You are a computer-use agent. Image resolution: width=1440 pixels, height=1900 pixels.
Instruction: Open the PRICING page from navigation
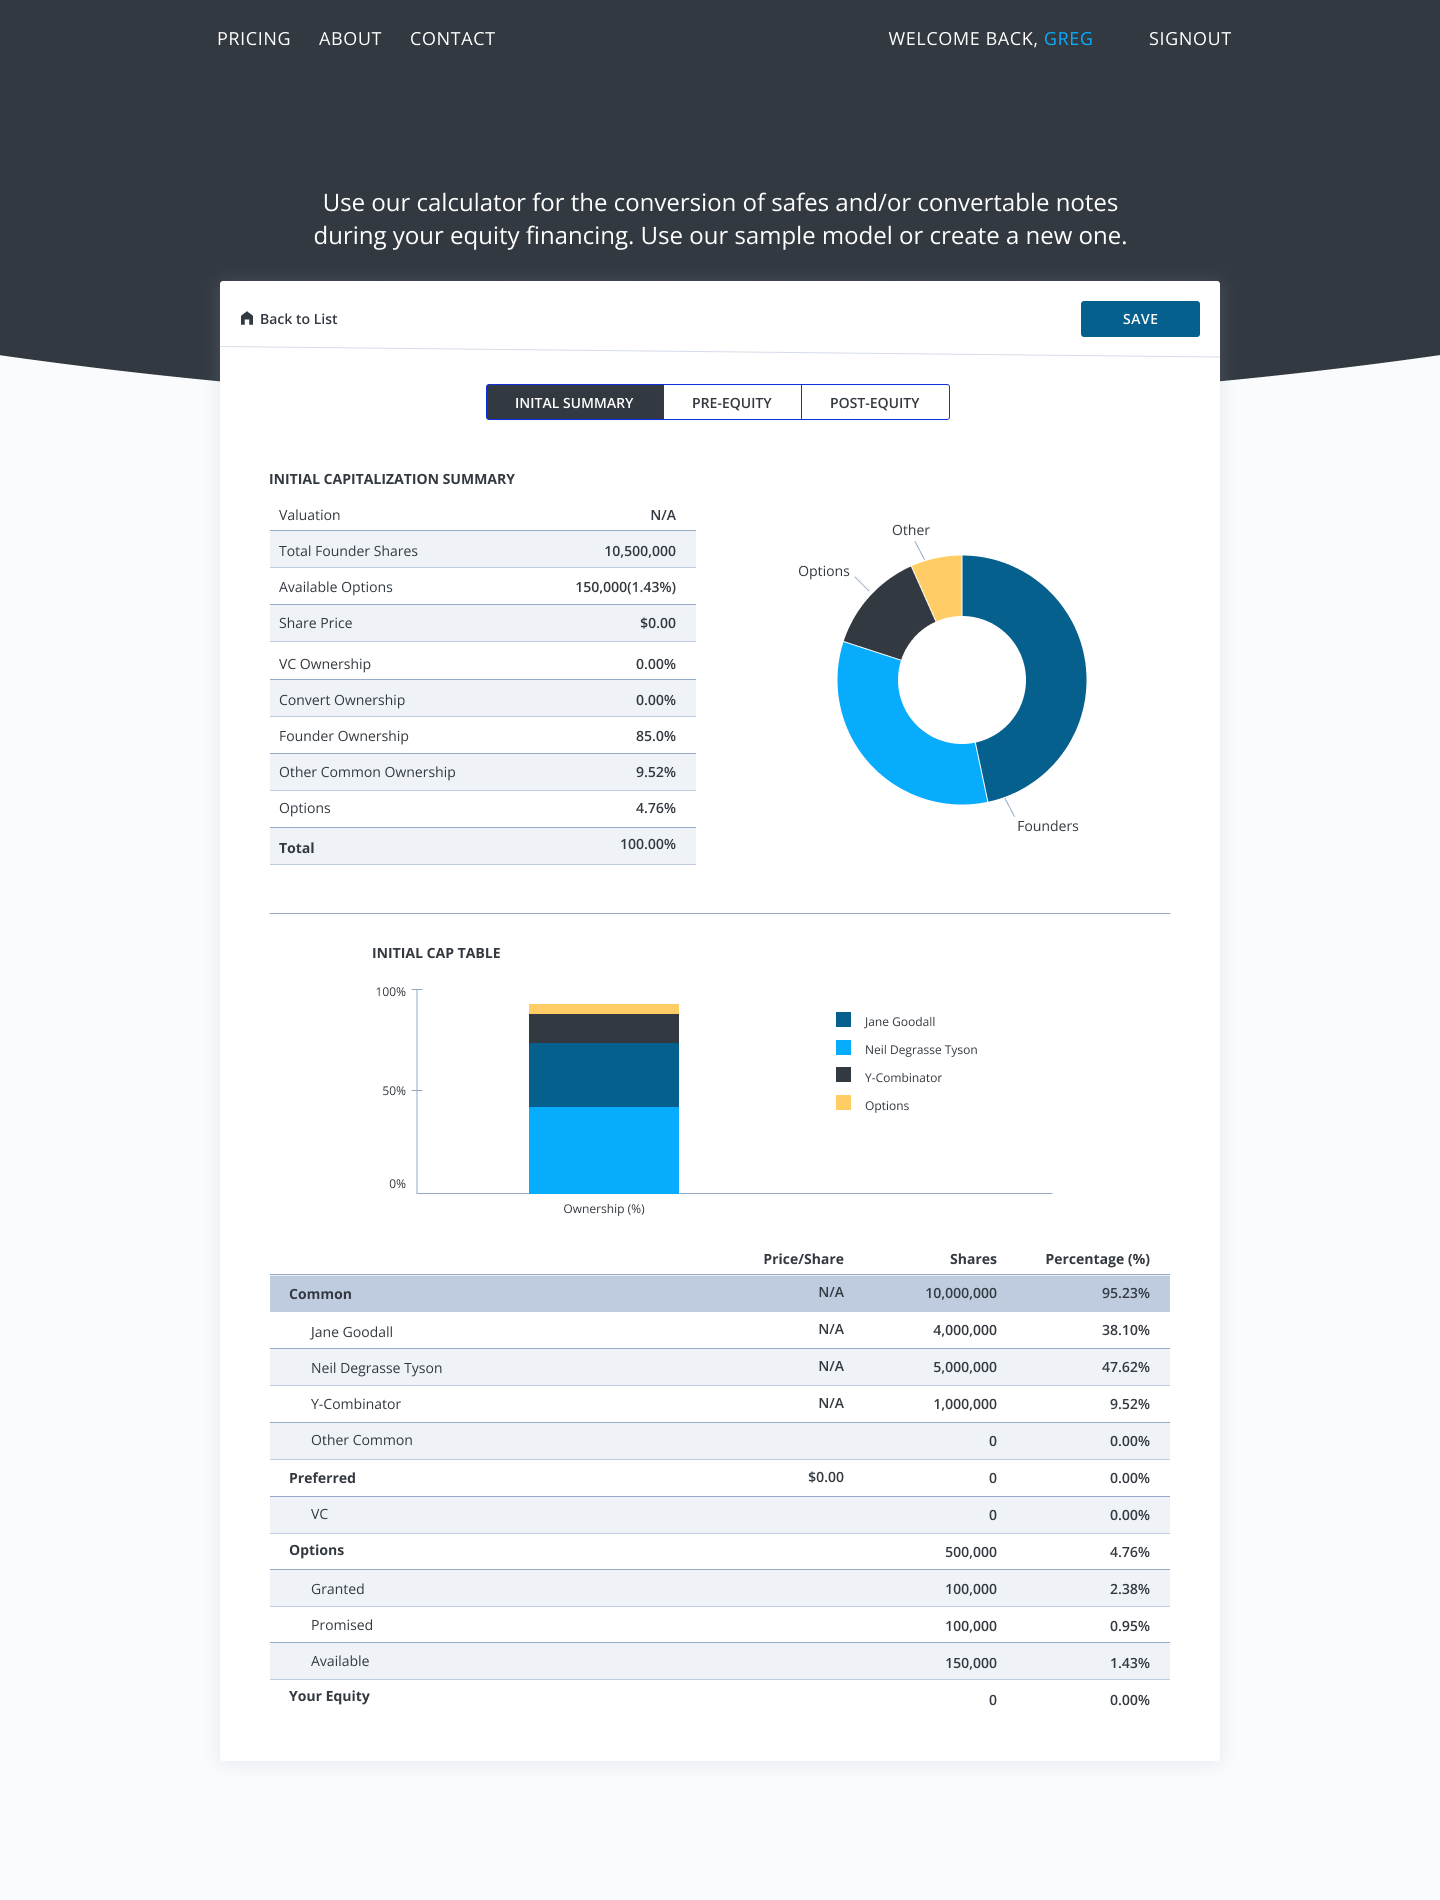point(253,39)
